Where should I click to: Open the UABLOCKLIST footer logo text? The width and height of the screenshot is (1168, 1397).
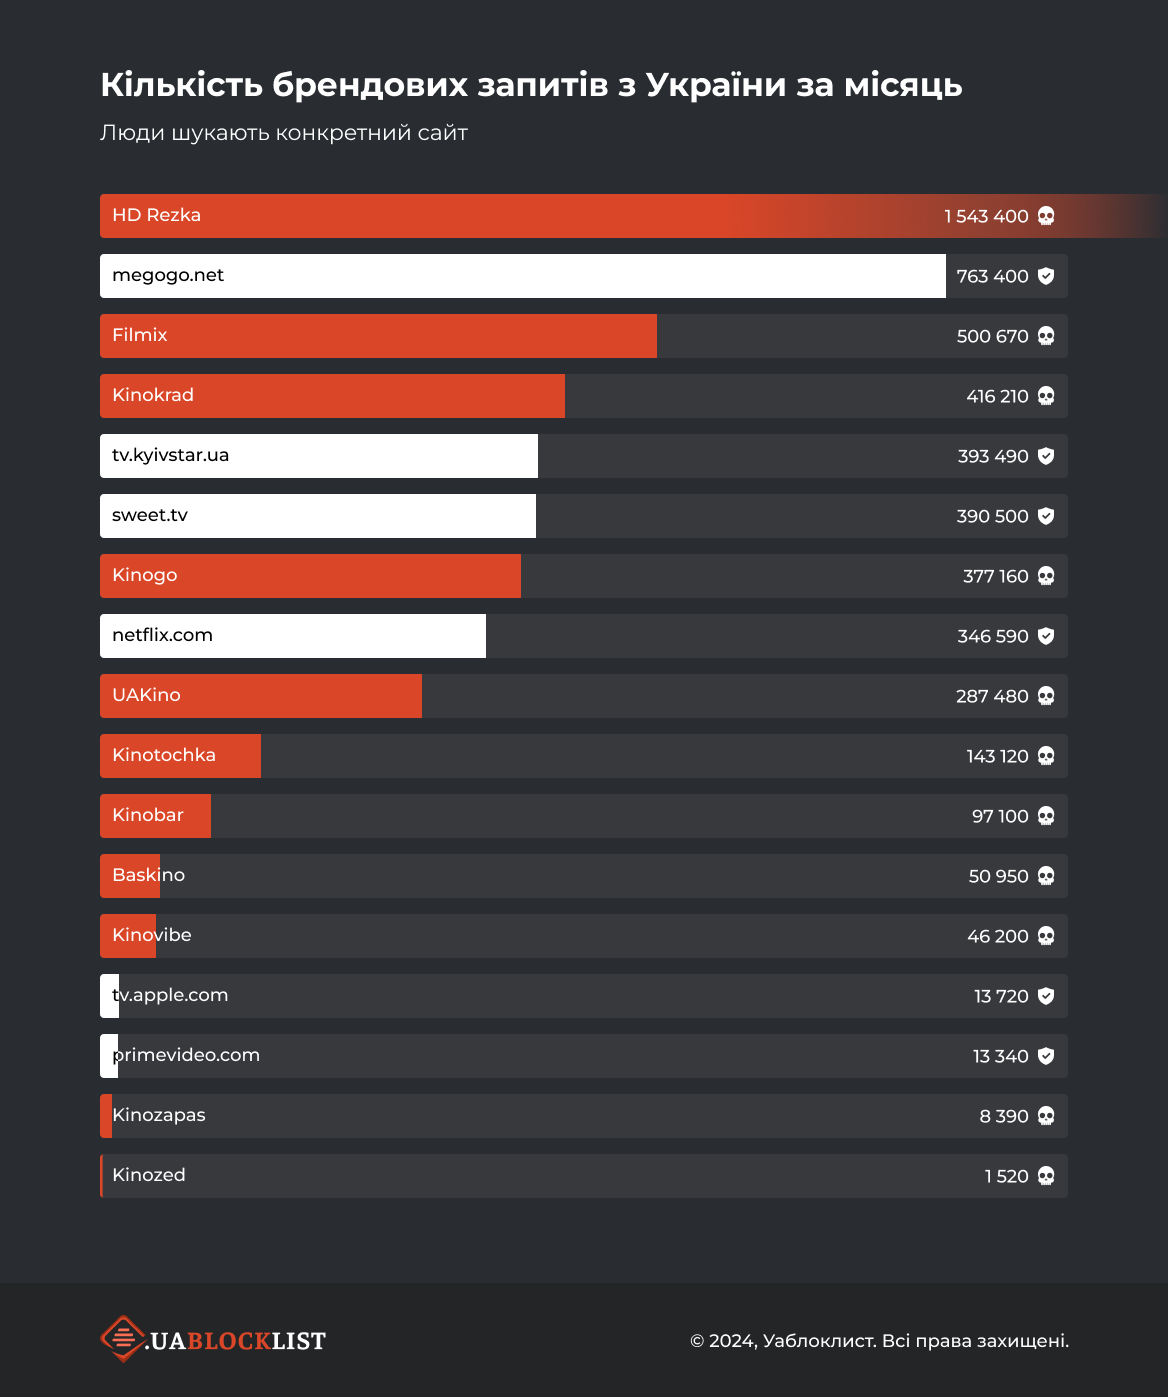click(x=236, y=1341)
